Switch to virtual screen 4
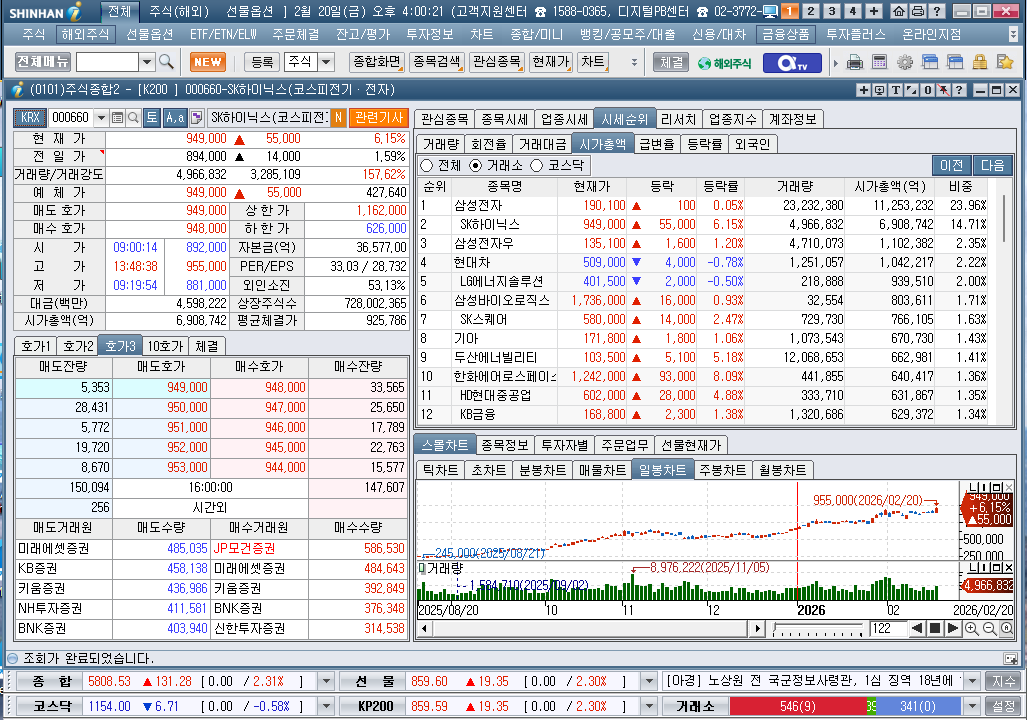 tap(853, 11)
